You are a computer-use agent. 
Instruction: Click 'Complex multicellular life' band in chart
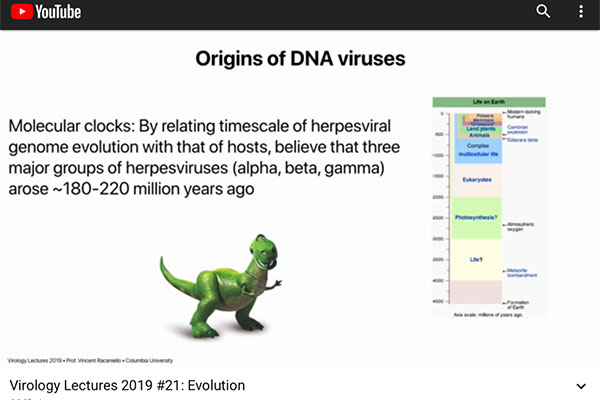pyautogui.click(x=478, y=150)
